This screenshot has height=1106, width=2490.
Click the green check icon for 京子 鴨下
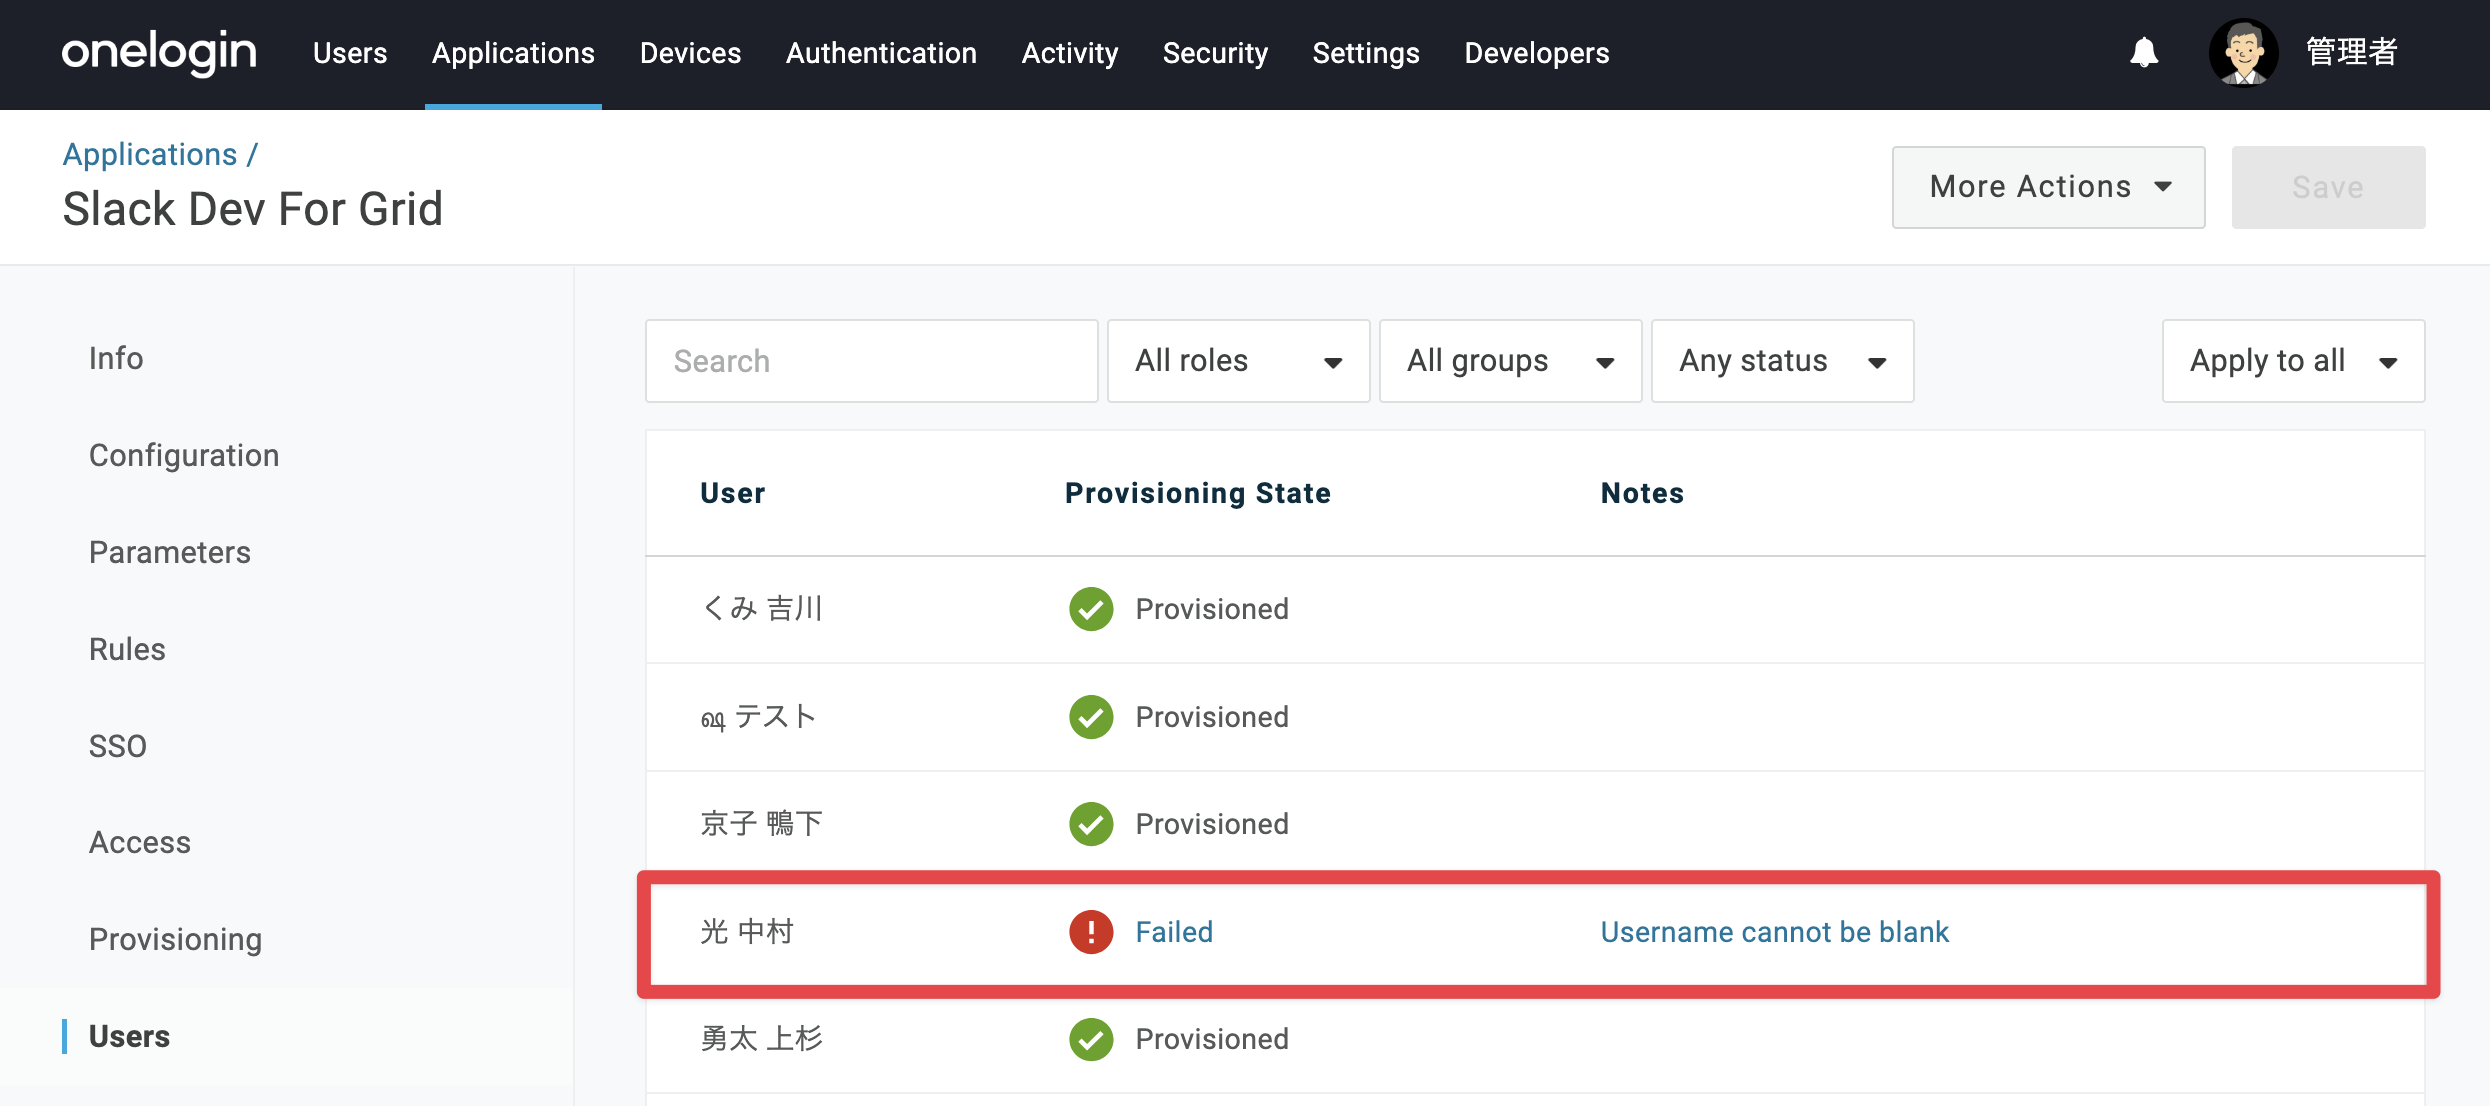pos(1091,824)
